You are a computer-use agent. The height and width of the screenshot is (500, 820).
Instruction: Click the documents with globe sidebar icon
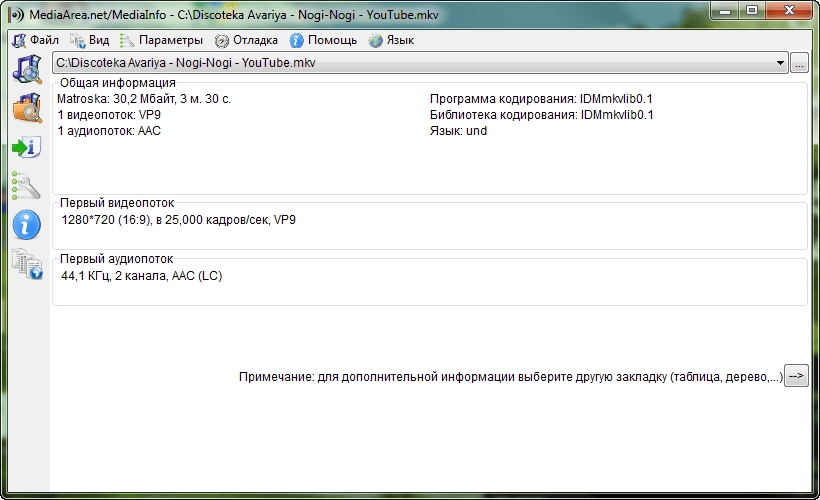tap(27, 264)
